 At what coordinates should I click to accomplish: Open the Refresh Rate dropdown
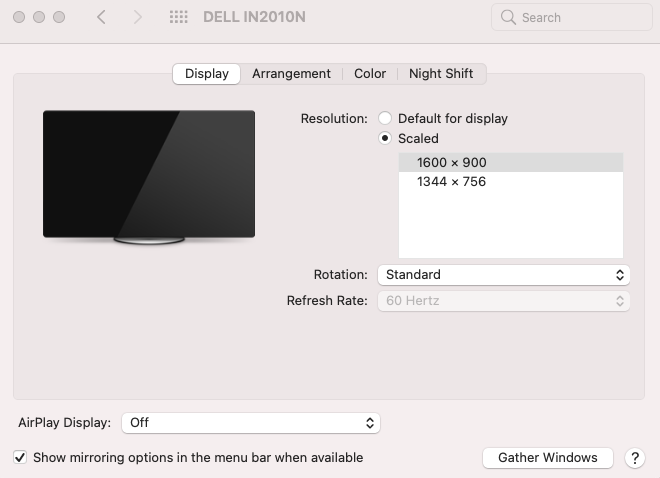tap(504, 301)
